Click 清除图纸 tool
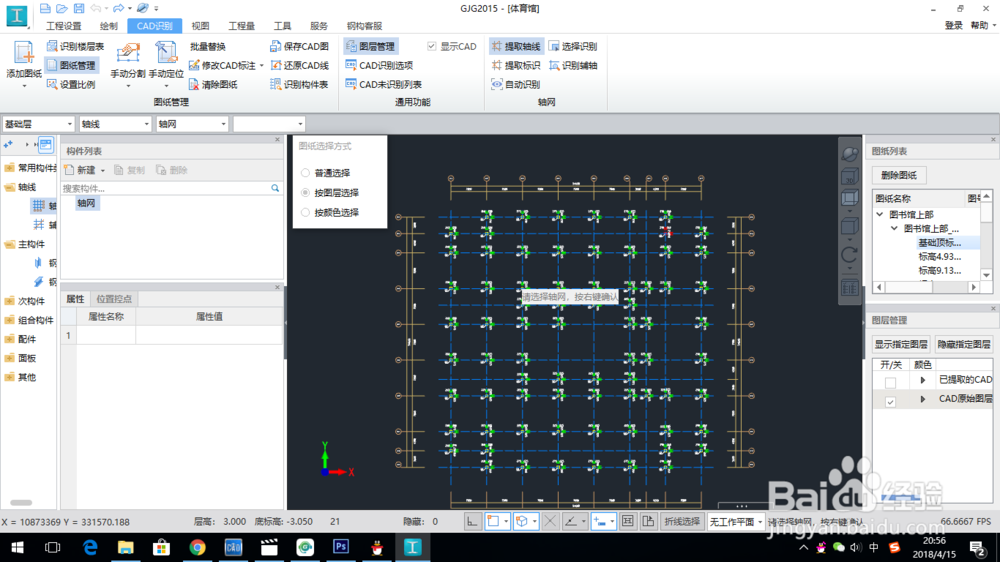 point(213,84)
